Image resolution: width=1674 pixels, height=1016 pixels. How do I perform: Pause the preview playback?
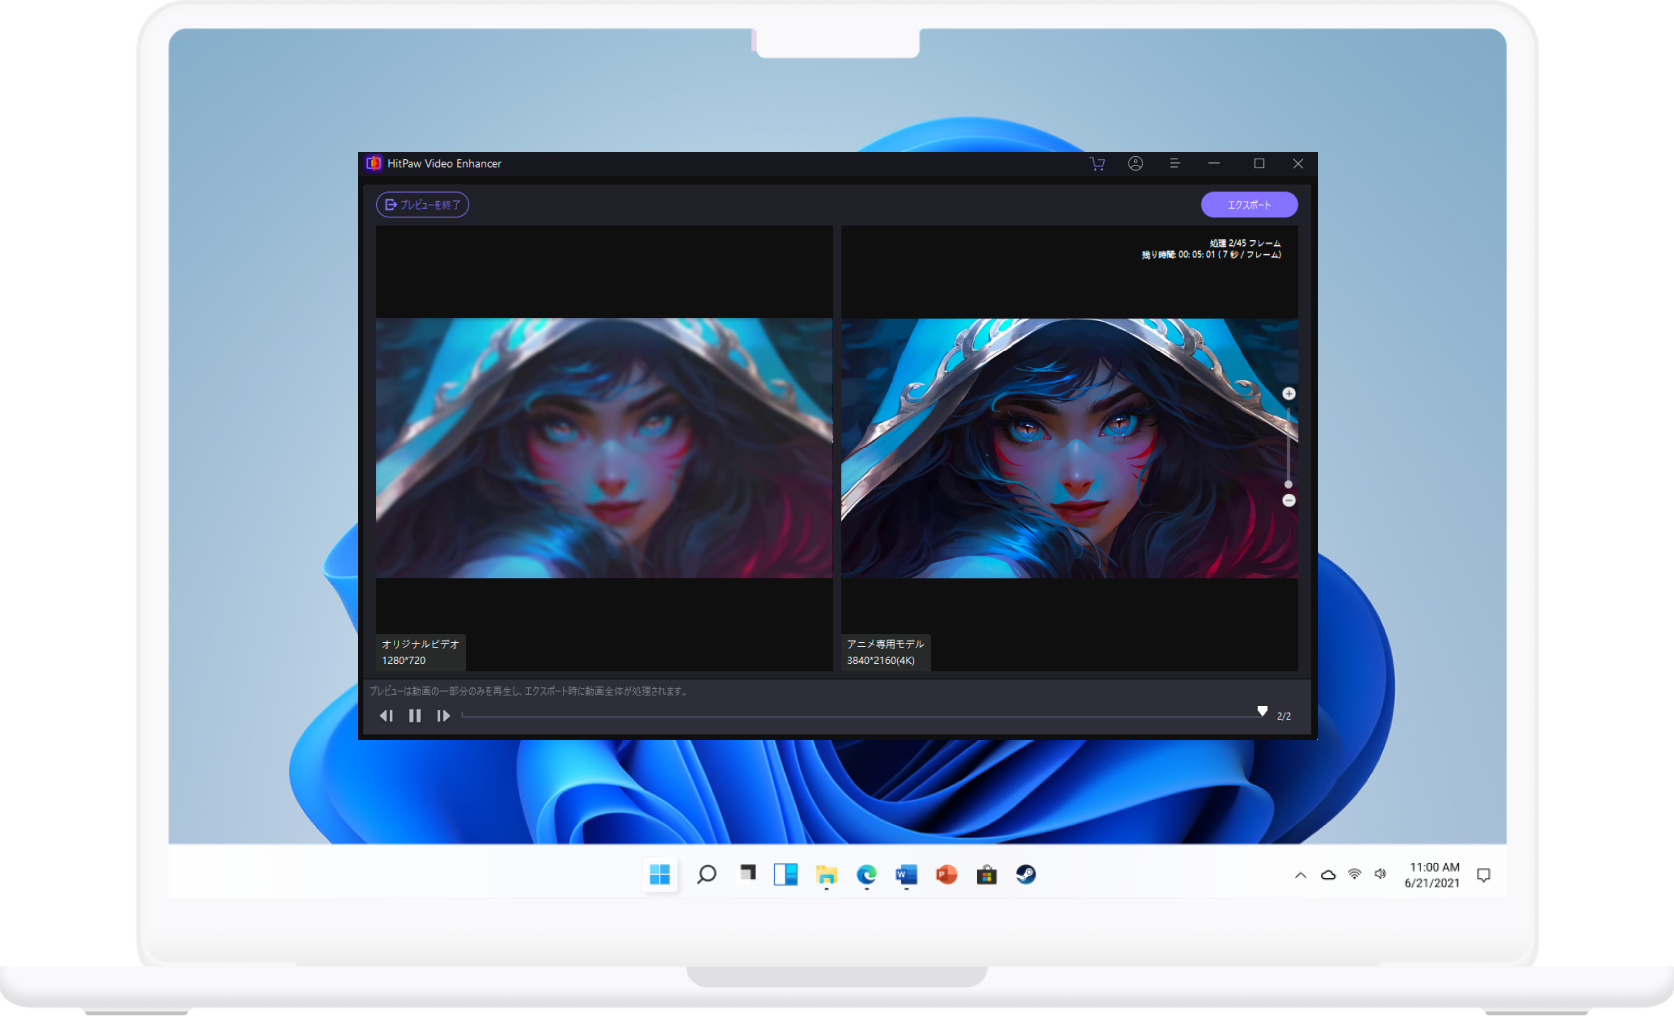pyautogui.click(x=415, y=716)
